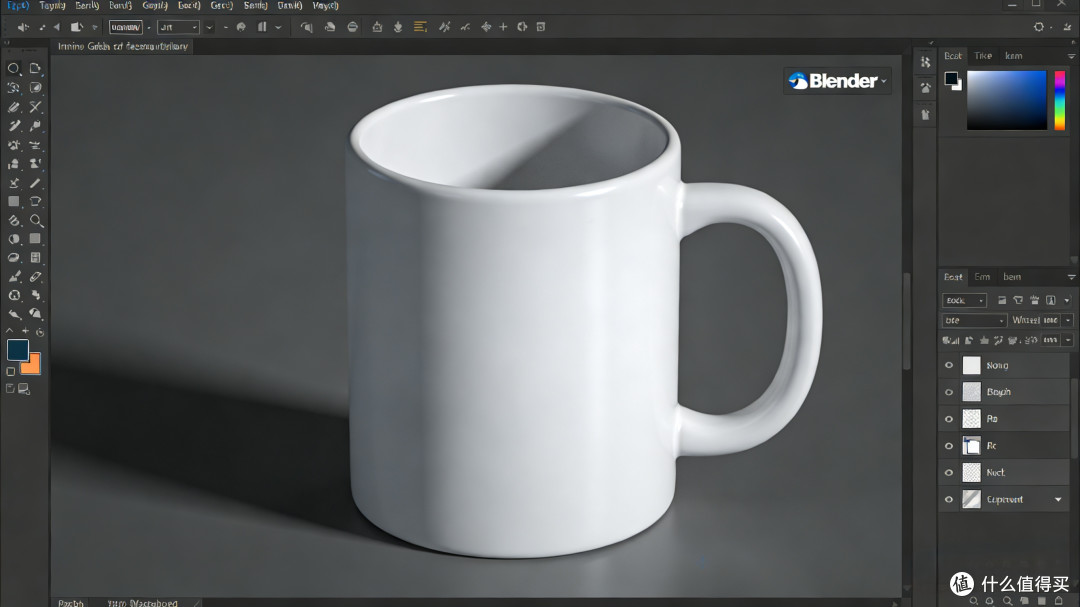Toggle visibility of the Ra layer
Viewport: 1080px width, 607px height.
[x=949, y=419]
